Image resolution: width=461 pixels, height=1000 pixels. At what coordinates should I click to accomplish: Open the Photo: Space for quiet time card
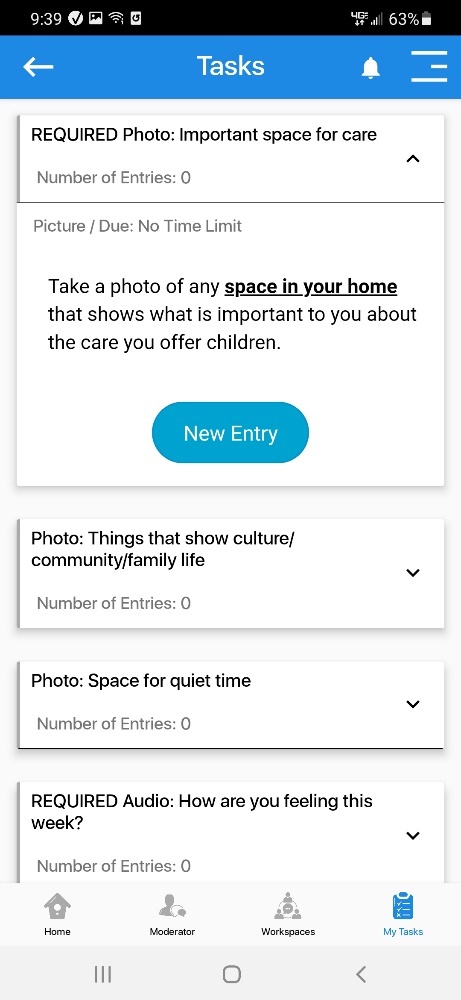231,704
